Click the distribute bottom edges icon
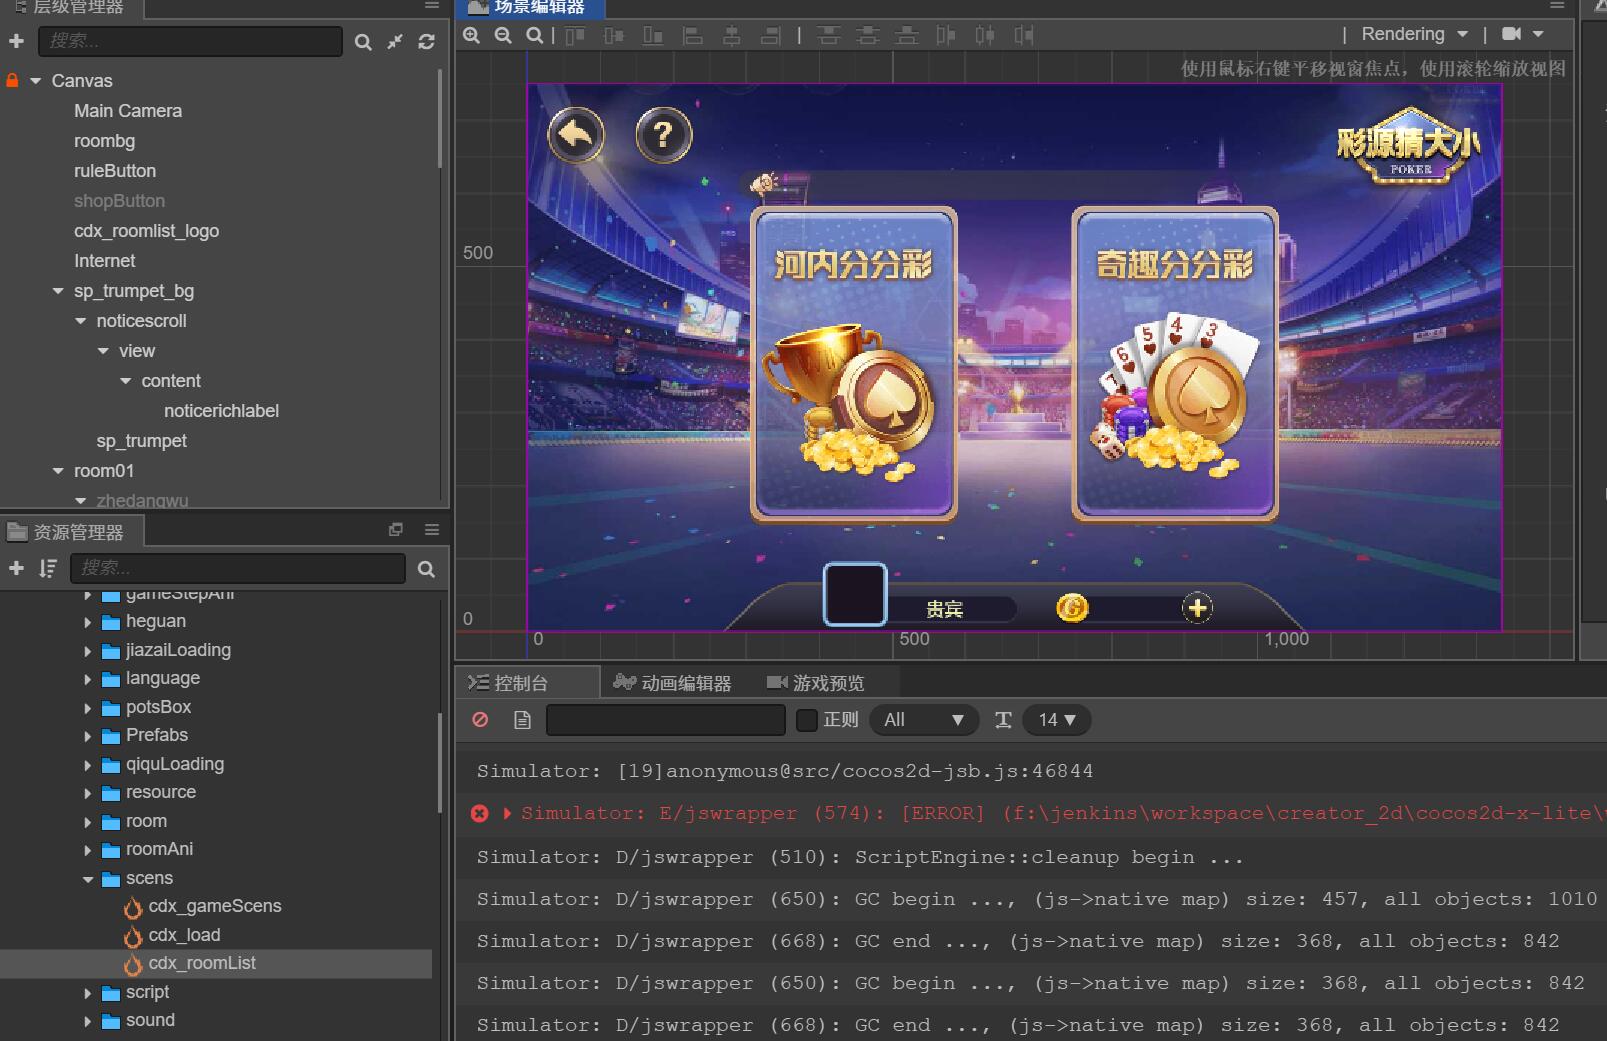Viewport: 1607px width, 1041px height. pos(907,35)
